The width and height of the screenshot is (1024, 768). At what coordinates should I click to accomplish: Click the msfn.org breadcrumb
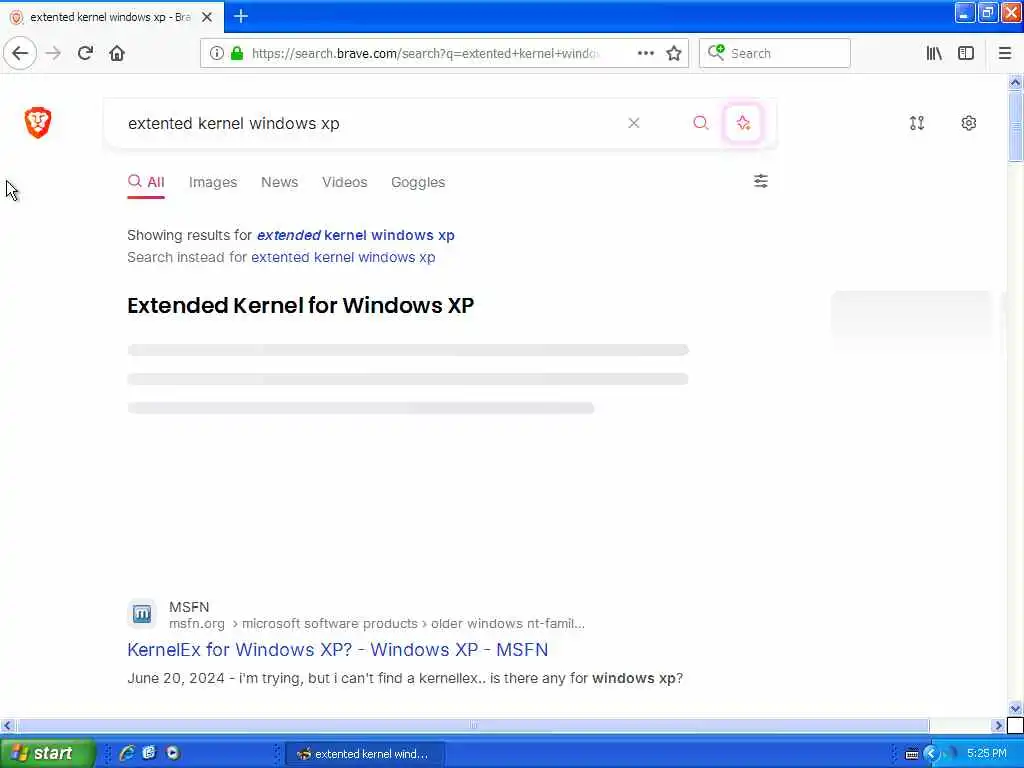point(197,624)
